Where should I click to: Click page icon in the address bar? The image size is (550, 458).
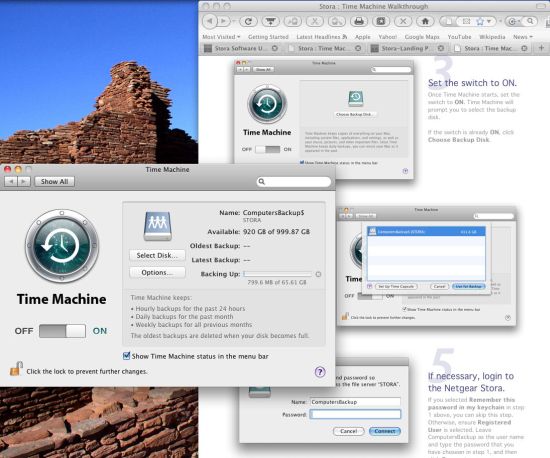tap(448, 22)
